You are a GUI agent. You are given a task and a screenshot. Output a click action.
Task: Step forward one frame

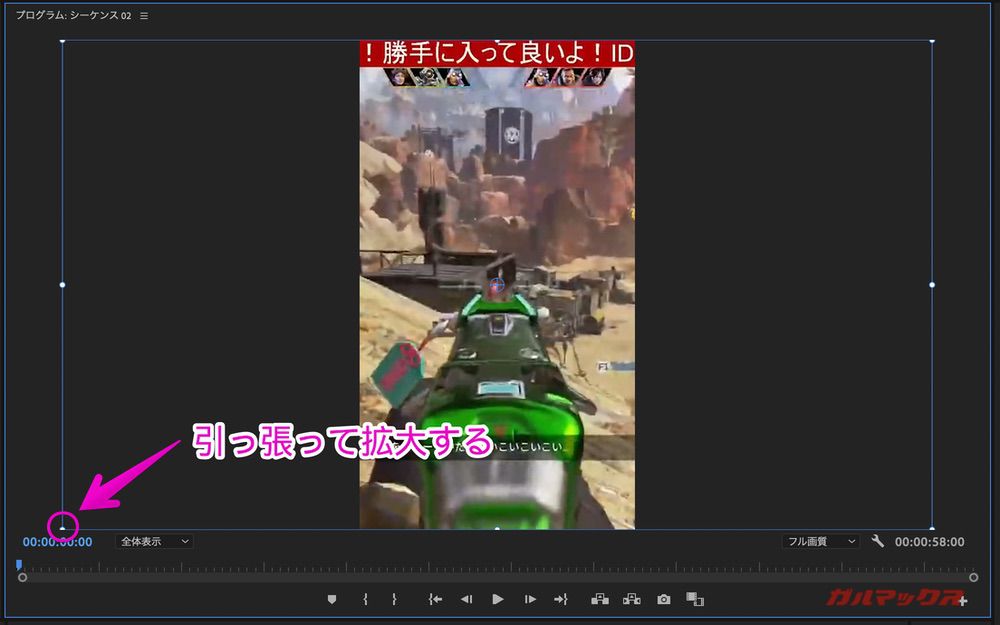click(x=530, y=599)
